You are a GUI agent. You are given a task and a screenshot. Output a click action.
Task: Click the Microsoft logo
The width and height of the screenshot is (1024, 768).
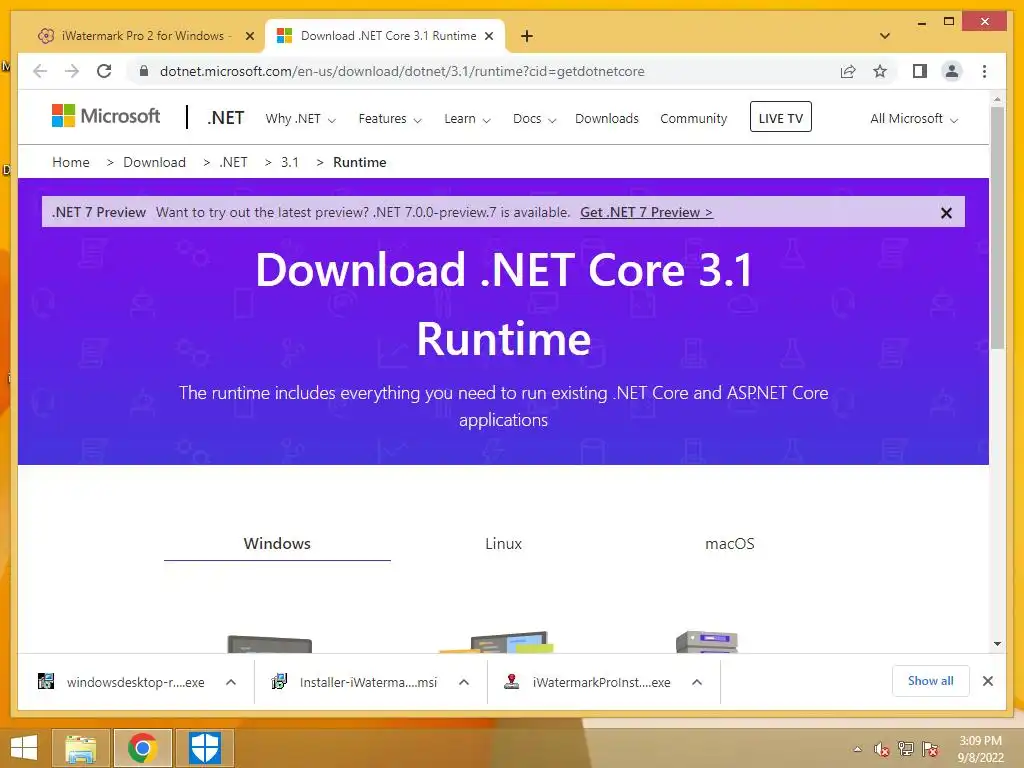[x=106, y=116]
